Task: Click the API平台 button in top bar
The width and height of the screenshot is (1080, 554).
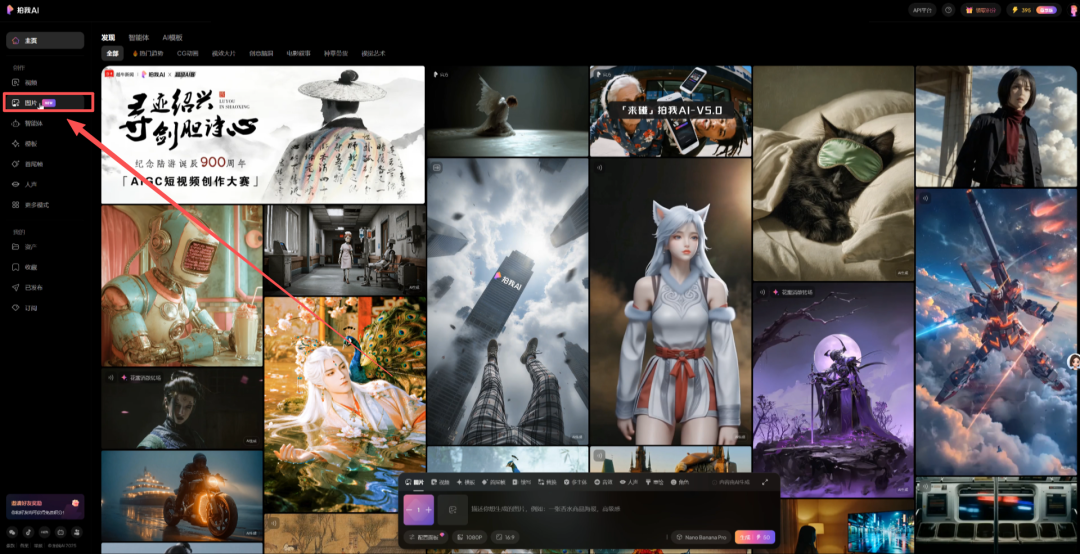Action: point(922,10)
